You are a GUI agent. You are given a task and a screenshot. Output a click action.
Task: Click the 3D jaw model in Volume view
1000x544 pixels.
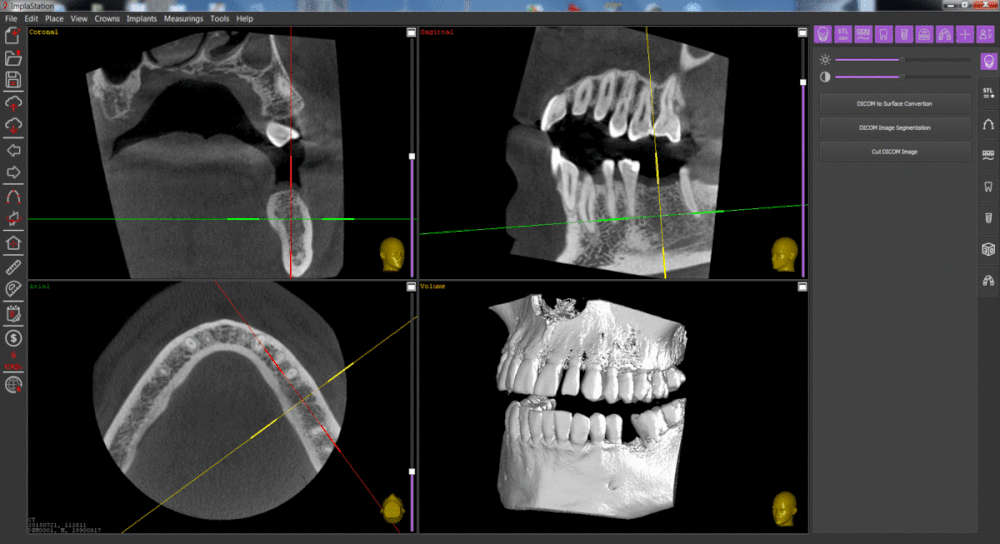[x=590, y=408]
